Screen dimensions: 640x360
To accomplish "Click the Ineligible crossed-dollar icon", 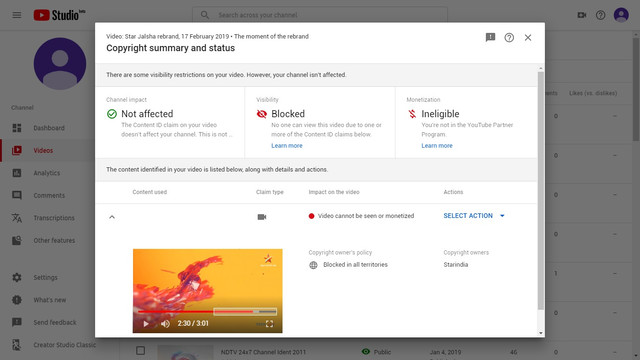I will coord(412,114).
